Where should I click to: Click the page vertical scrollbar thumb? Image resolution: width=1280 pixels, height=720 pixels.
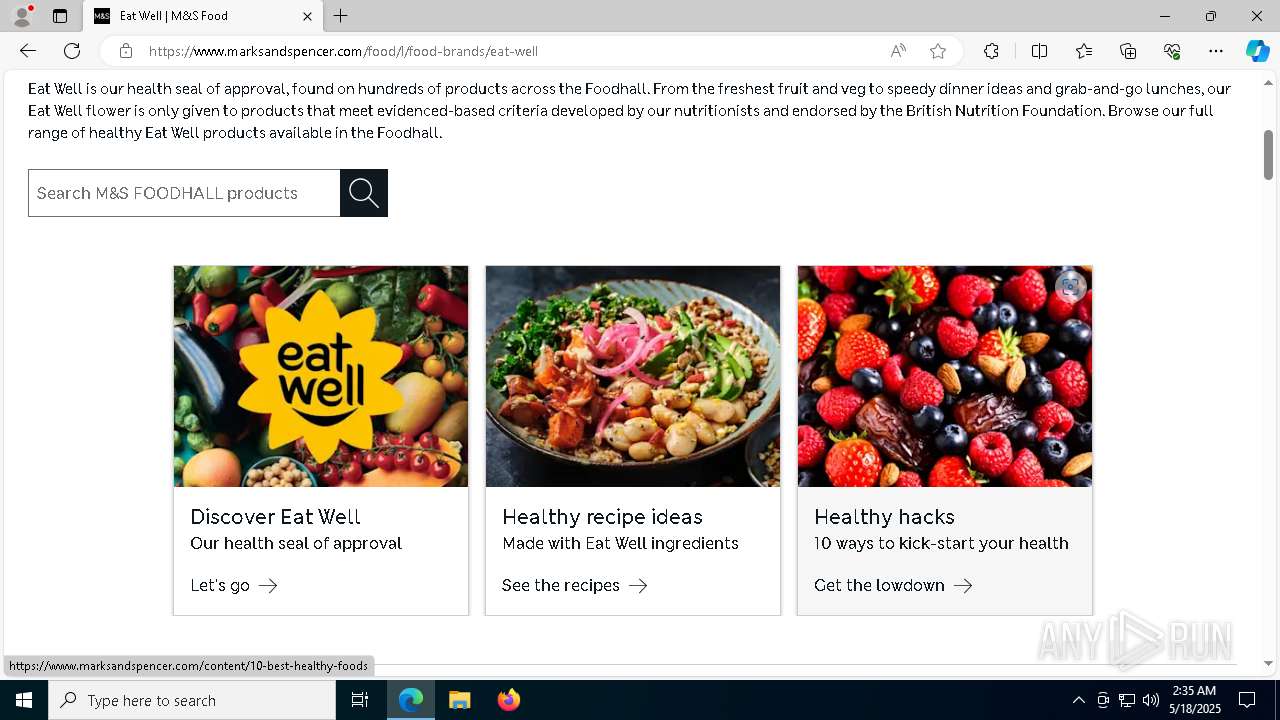click(x=1268, y=154)
